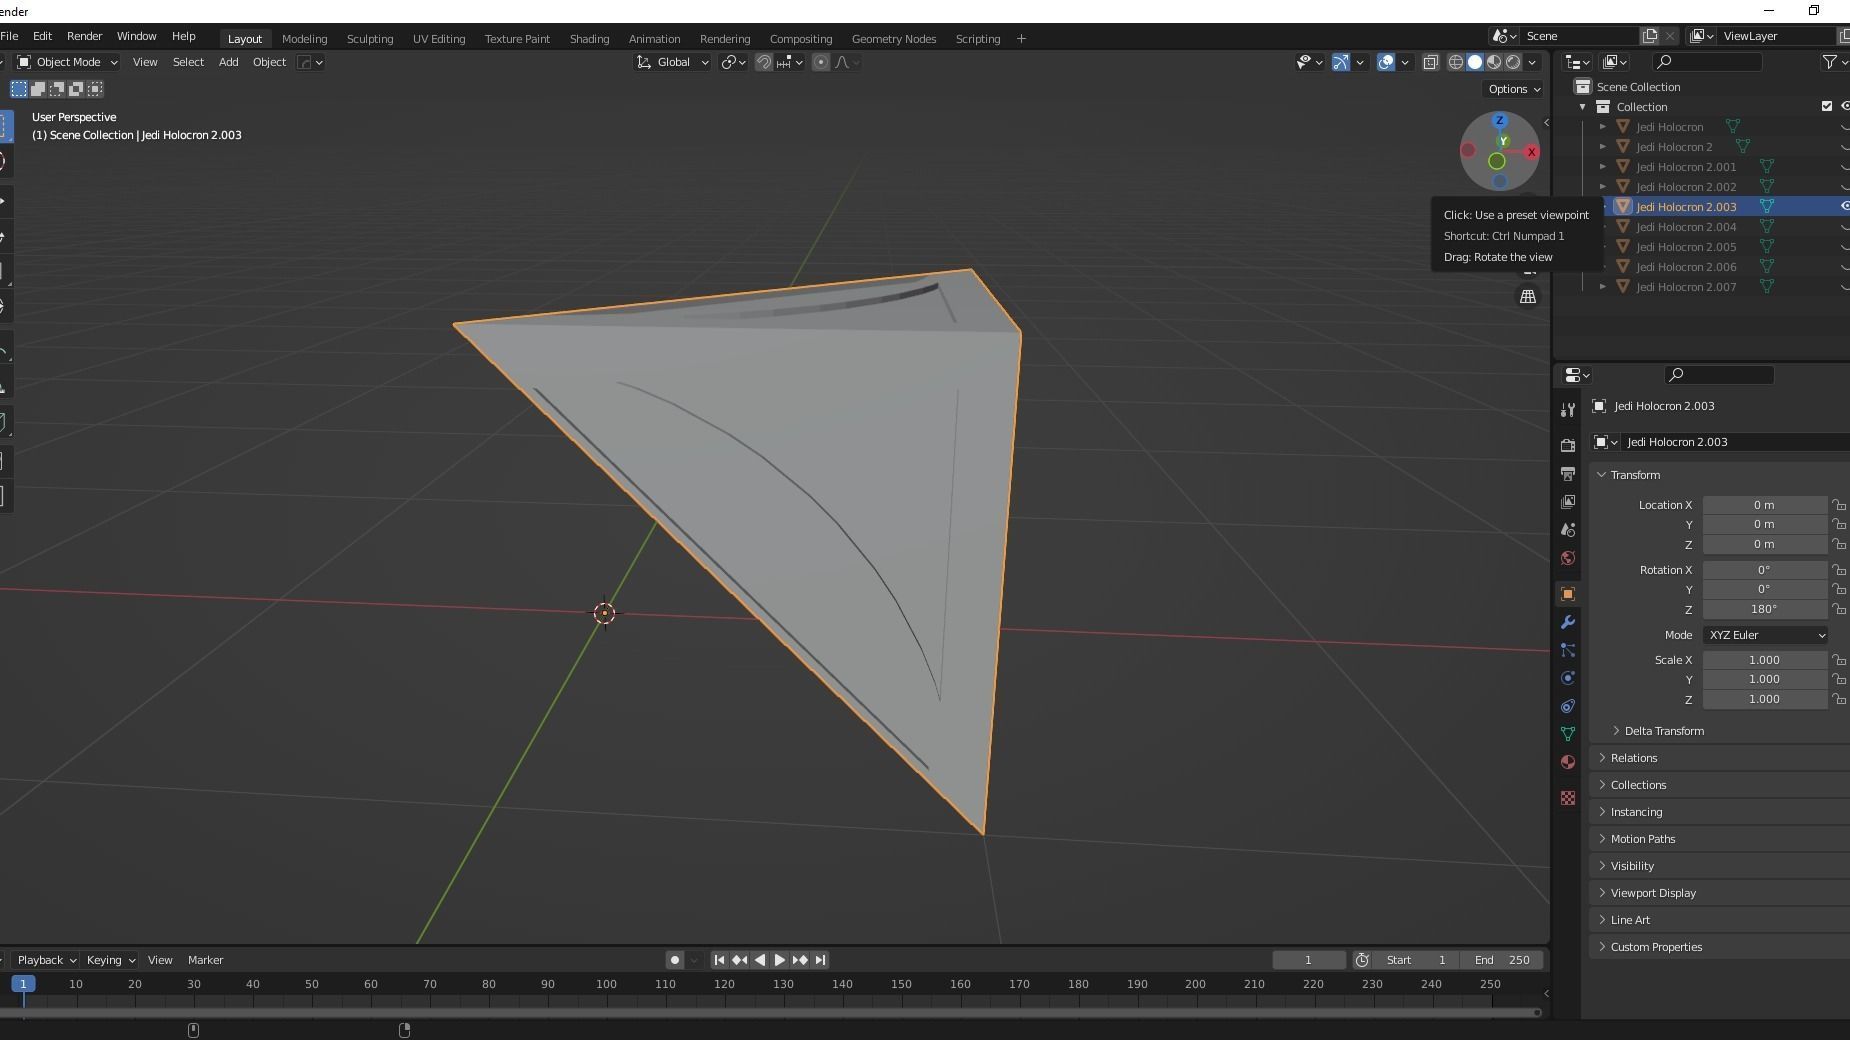
Task: Click the perspective/orthographic grid icon in viewport
Action: [1528, 297]
